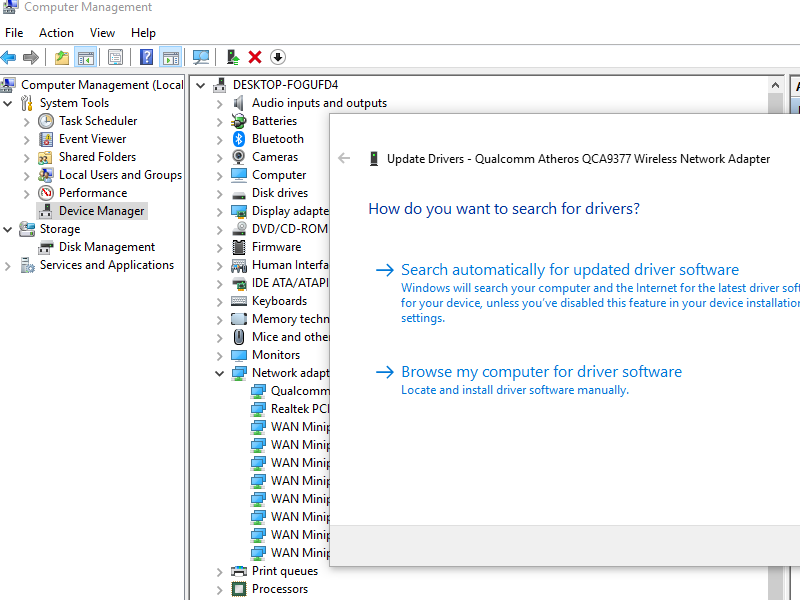Collapse the DESKTOP-FOGUFD4 root node
800x600 pixels.
pos(201,85)
